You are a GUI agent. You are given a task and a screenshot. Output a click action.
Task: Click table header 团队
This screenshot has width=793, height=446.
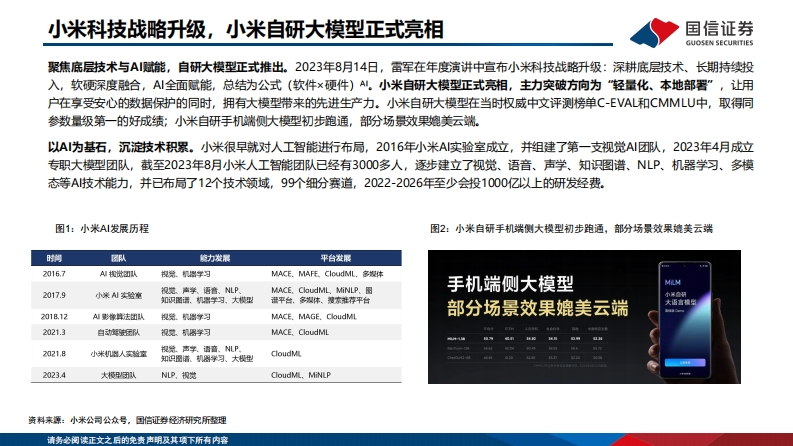[x=118, y=258]
